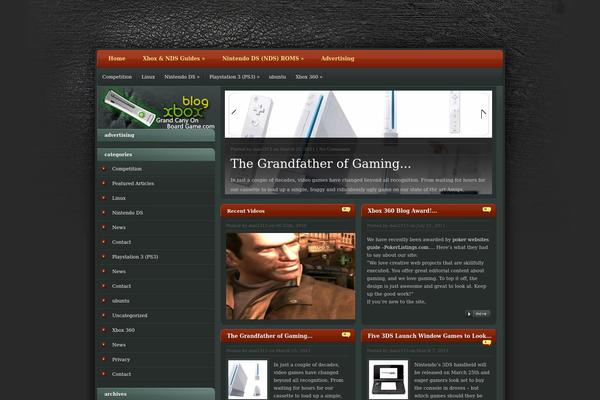
Task: Select Linux in the secondary navigation bar
Action: pyautogui.click(x=148, y=77)
